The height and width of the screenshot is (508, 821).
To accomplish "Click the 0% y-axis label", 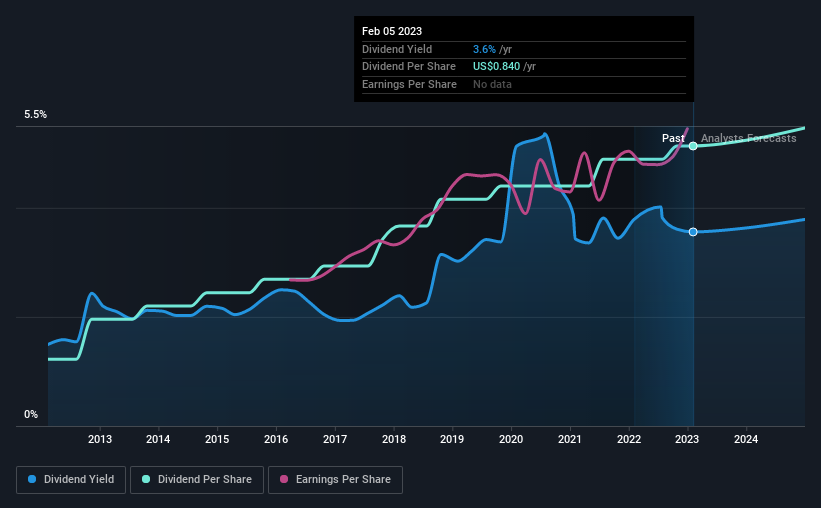I will [31, 415].
